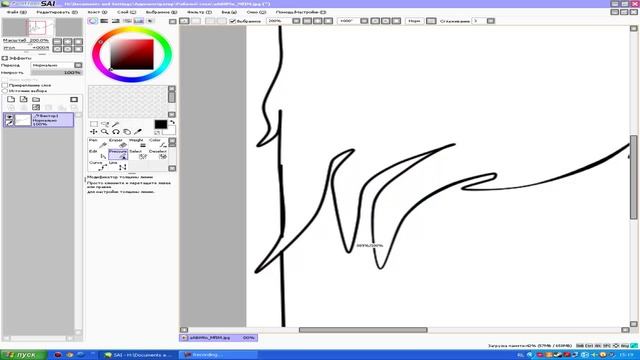This screenshot has width=640, height=360.
Task: Select the zoom magnifier tool
Action: (105, 132)
